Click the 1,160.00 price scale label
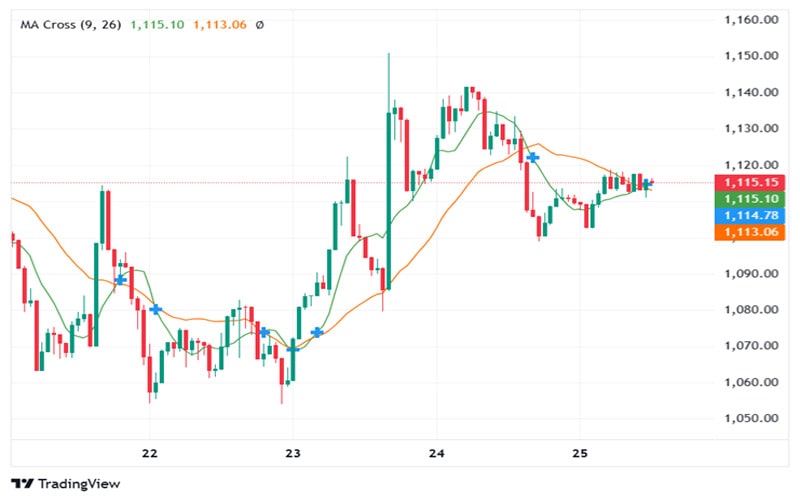This screenshot has width=800, height=500. point(751,20)
